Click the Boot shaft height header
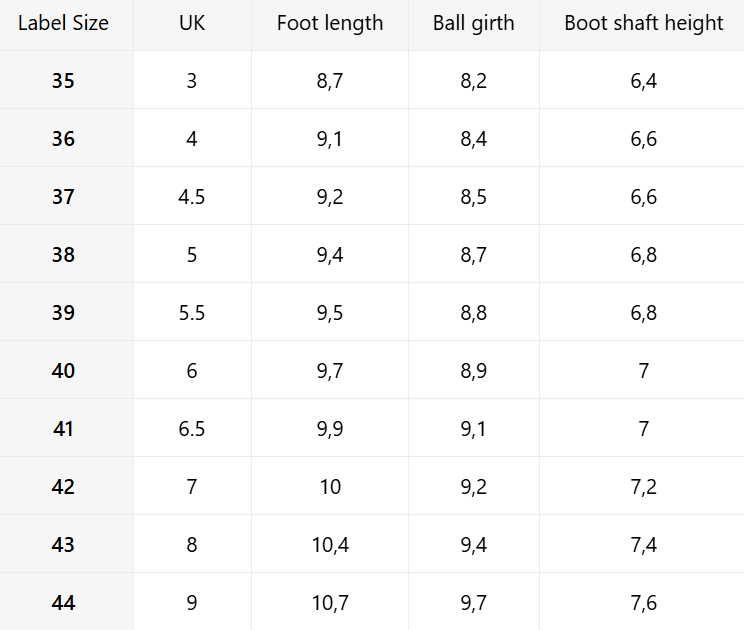Viewport: 744px width, 630px height. (x=644, y=23)
